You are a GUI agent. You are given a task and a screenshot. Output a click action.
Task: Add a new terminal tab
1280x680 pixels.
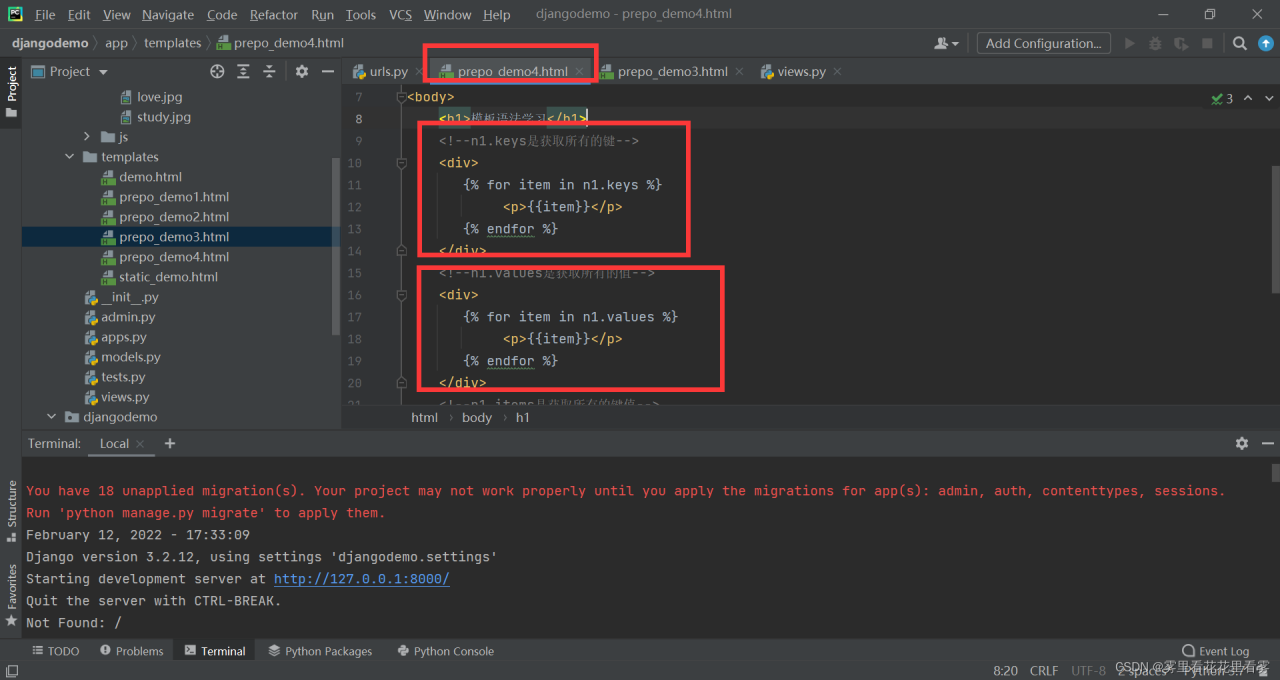(170, 443)
